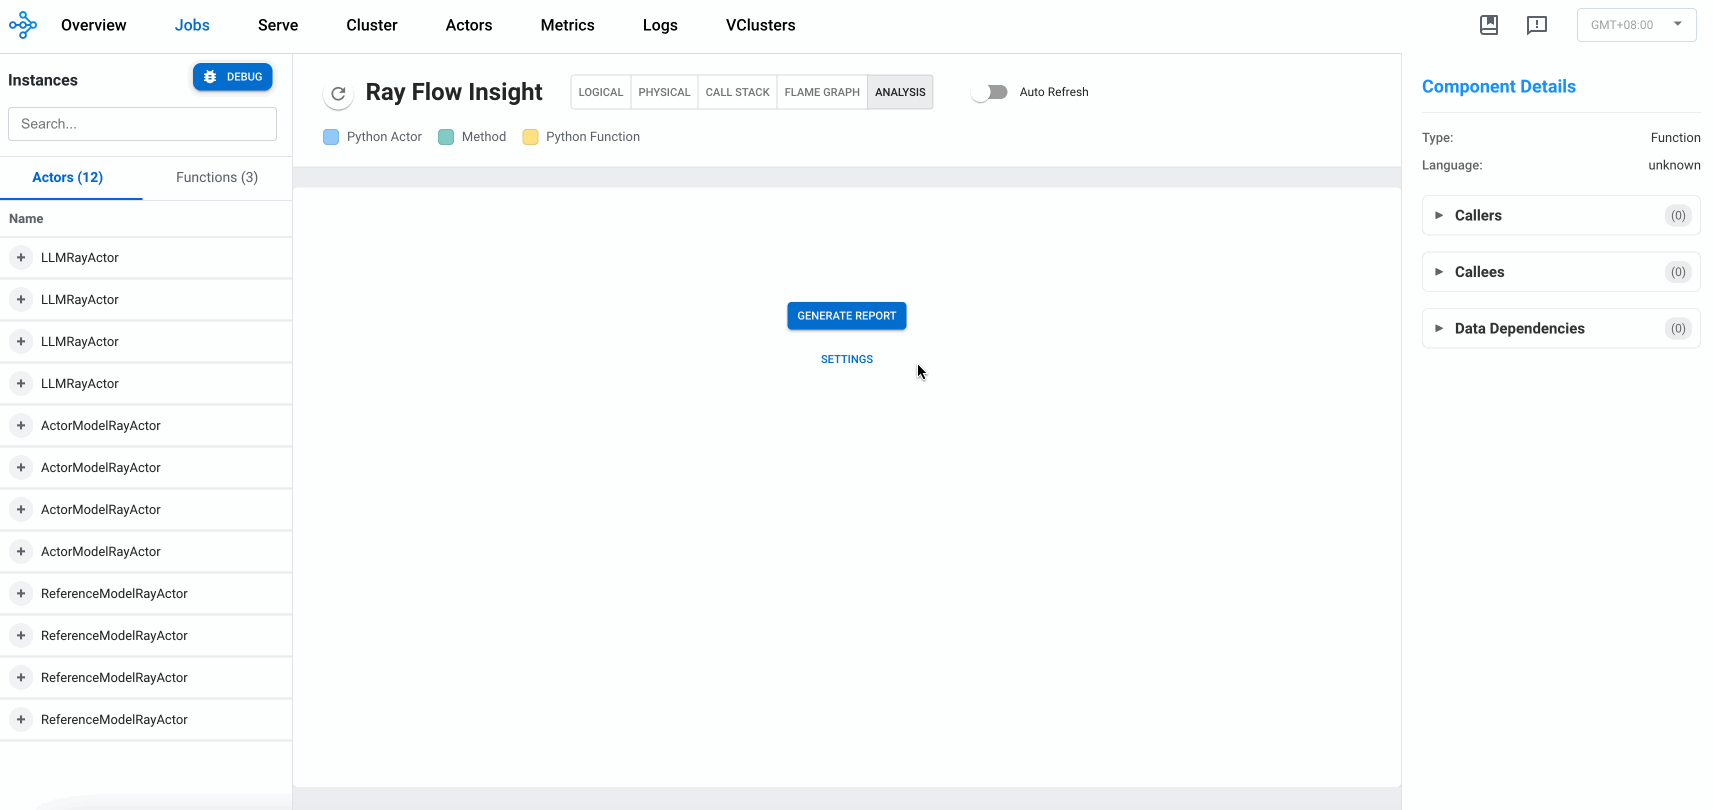Go to the Cluster page

372,25
